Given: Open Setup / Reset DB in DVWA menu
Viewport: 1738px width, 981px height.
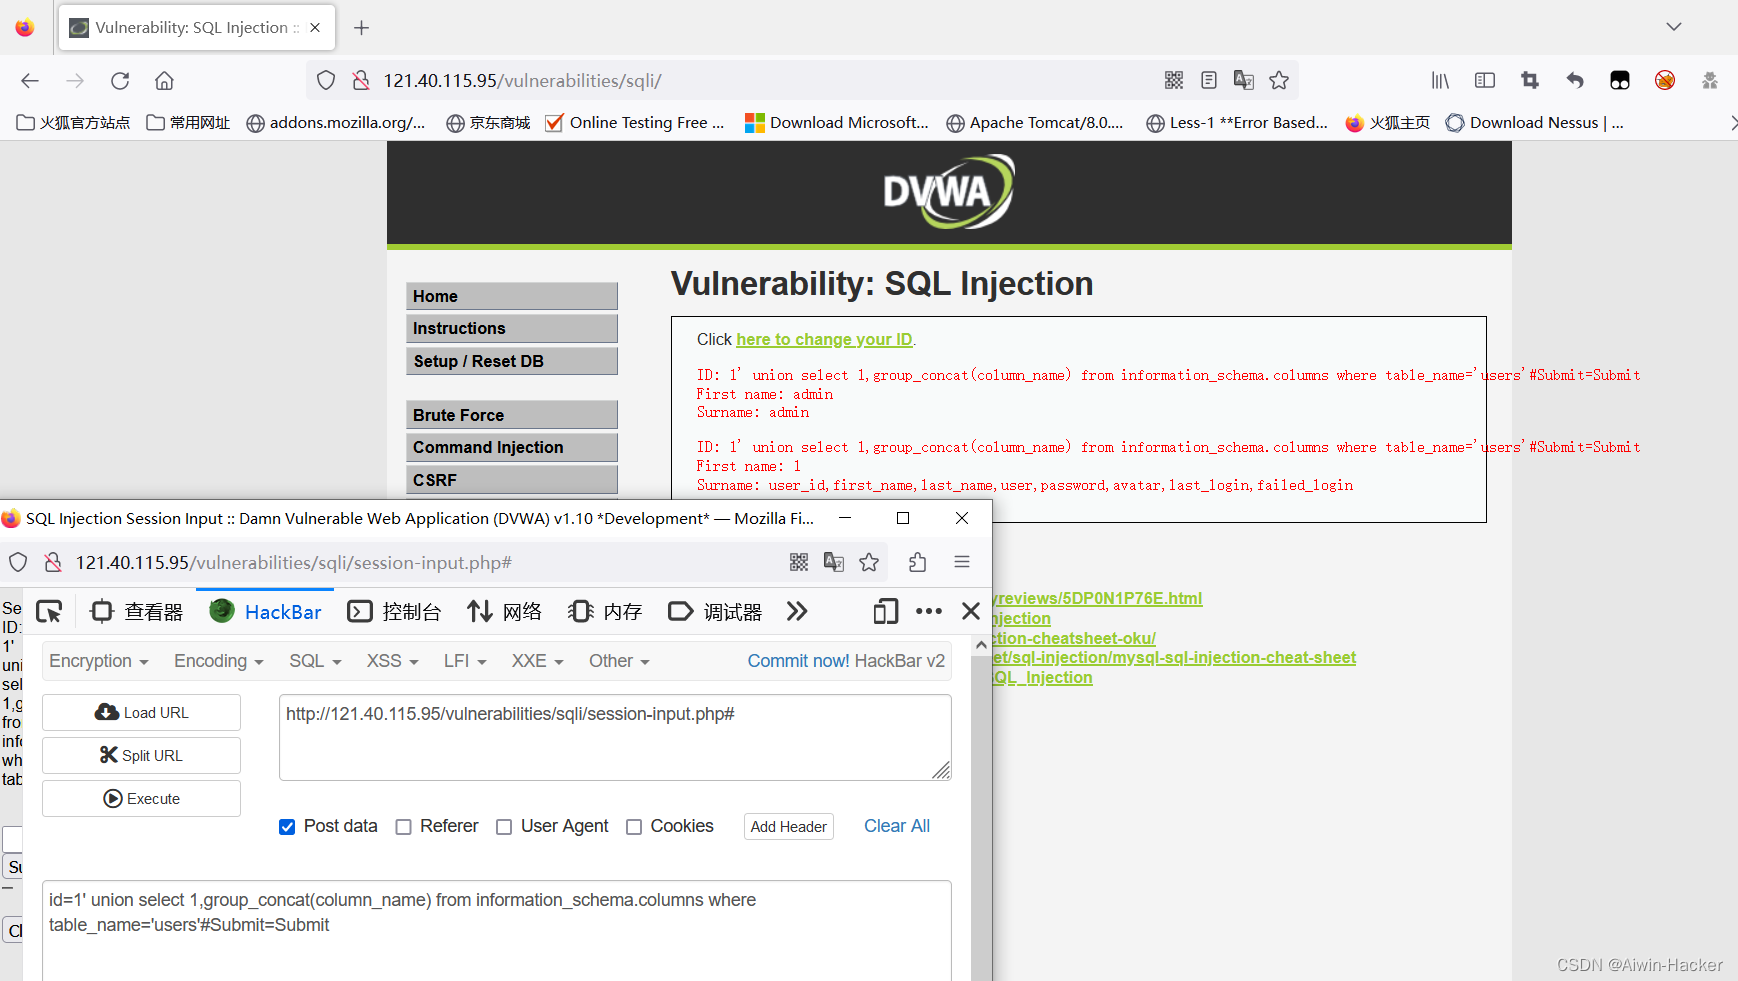Looking at the screenshot, I should (512, 361).
